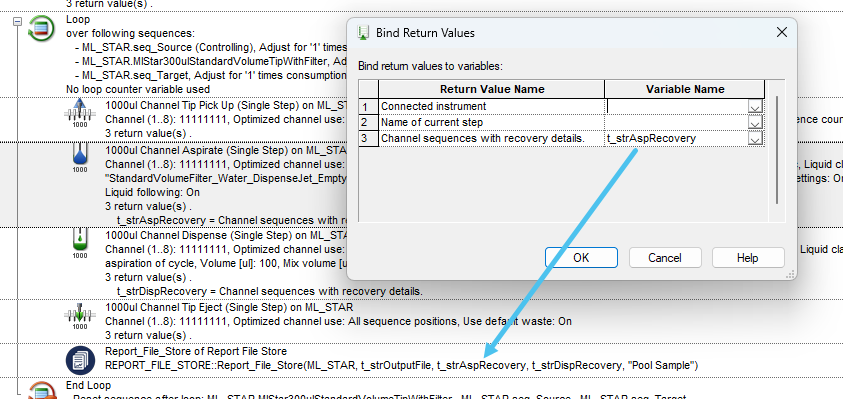Select the Channel Aspirate step icon
Viewport: 843px width, 399px height.
80,157
